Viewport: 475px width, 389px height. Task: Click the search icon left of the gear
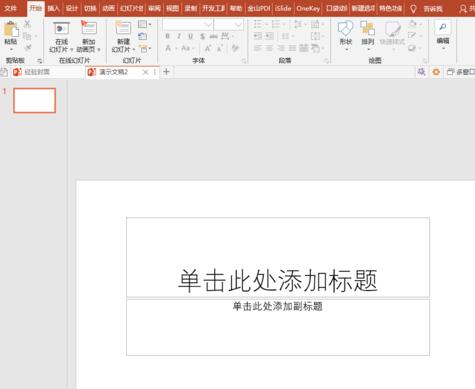(422, 72)
